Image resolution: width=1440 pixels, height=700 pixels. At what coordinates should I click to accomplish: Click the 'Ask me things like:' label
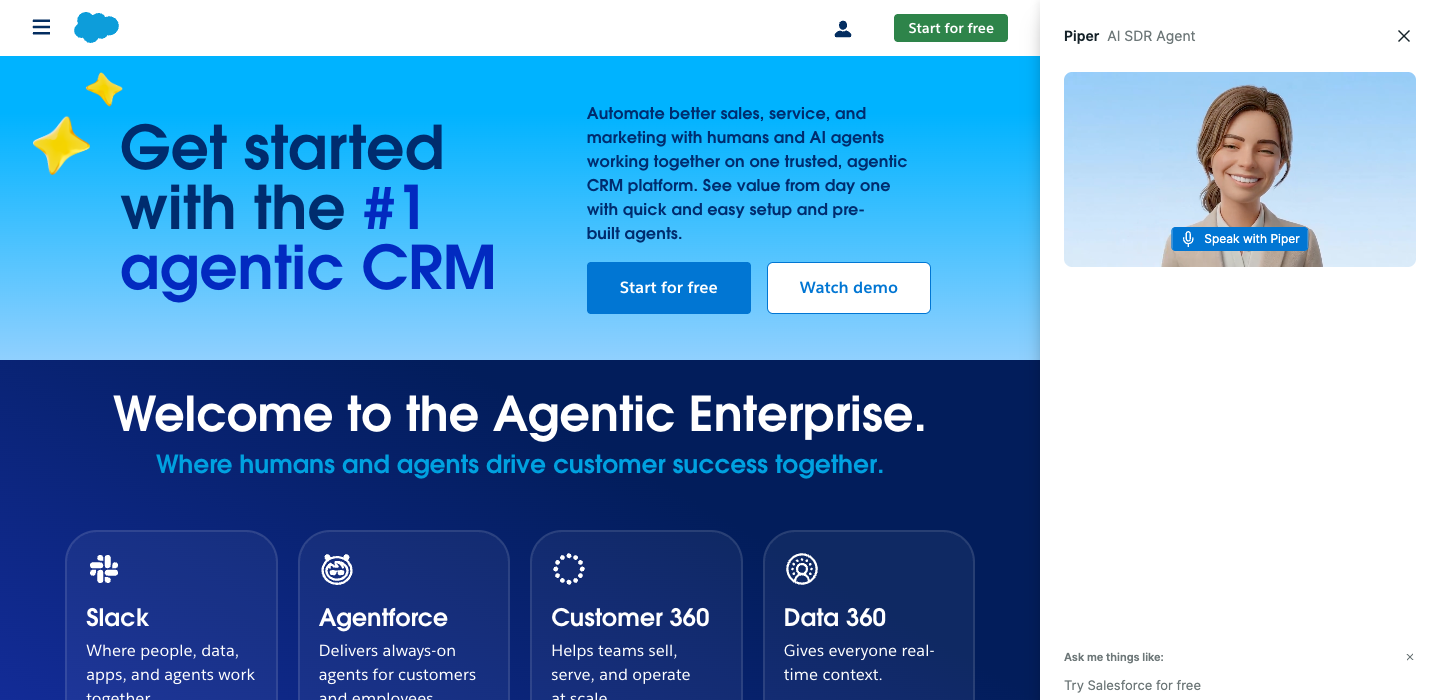point(1114,657)
